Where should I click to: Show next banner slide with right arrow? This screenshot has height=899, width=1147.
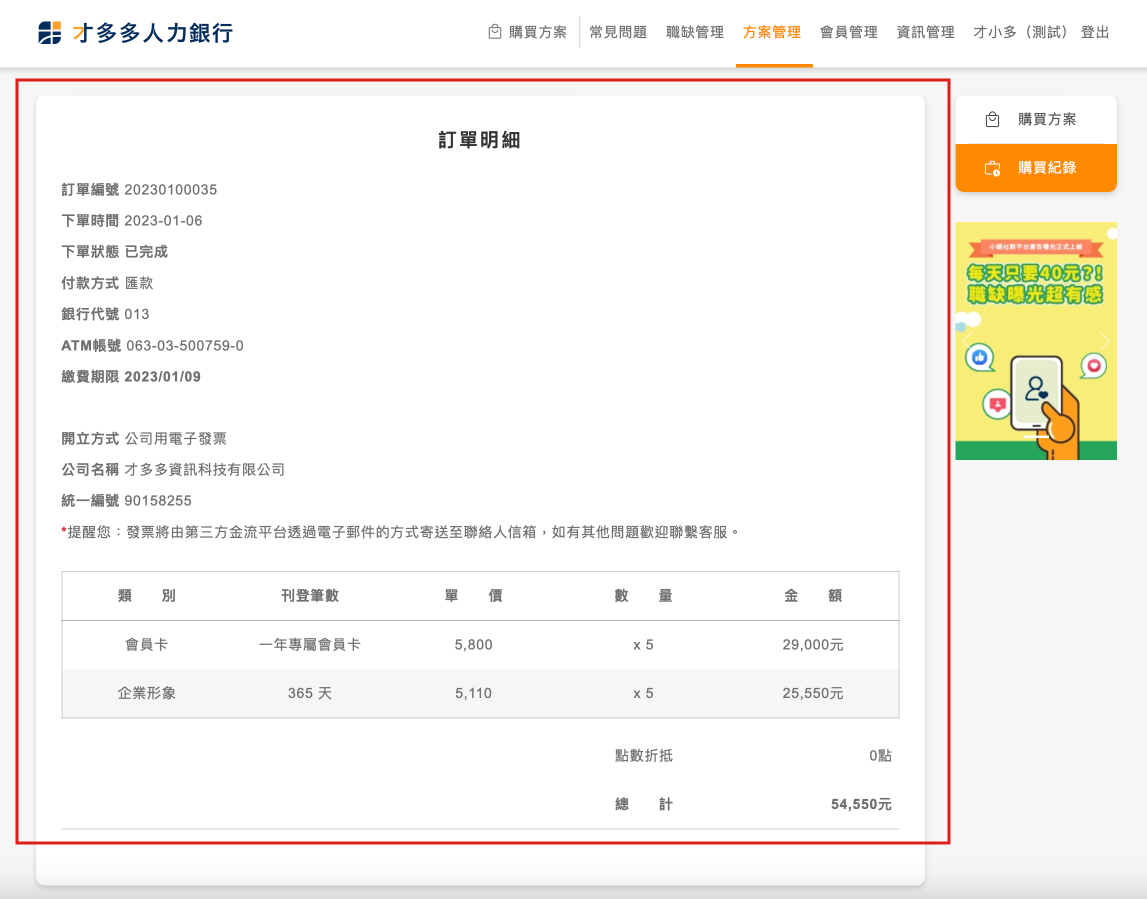click(1104, 342)
